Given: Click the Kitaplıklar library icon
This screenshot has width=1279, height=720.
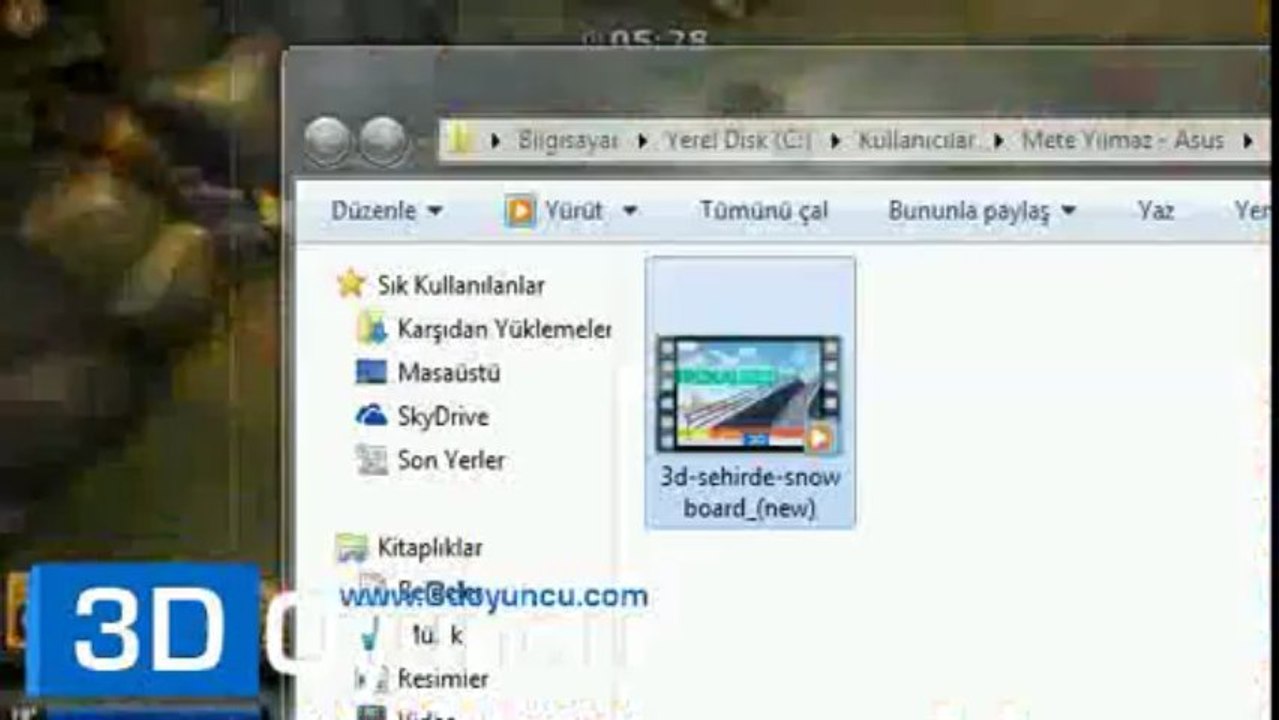Looking at the screenshot, I should [x=352, y=548].
